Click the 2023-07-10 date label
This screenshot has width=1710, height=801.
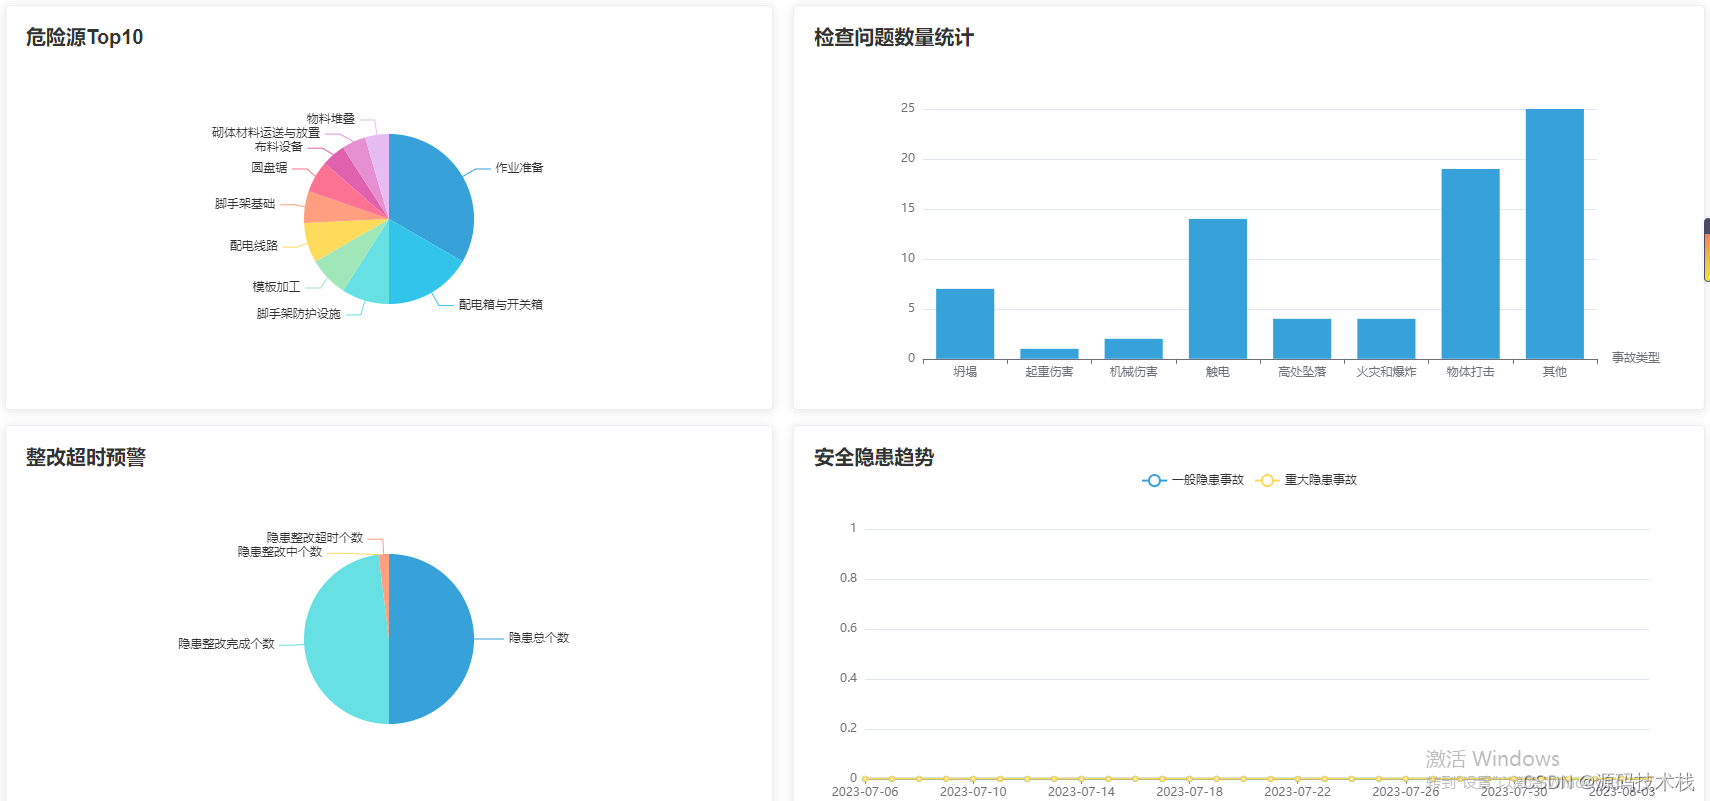[x=973, y=792]
